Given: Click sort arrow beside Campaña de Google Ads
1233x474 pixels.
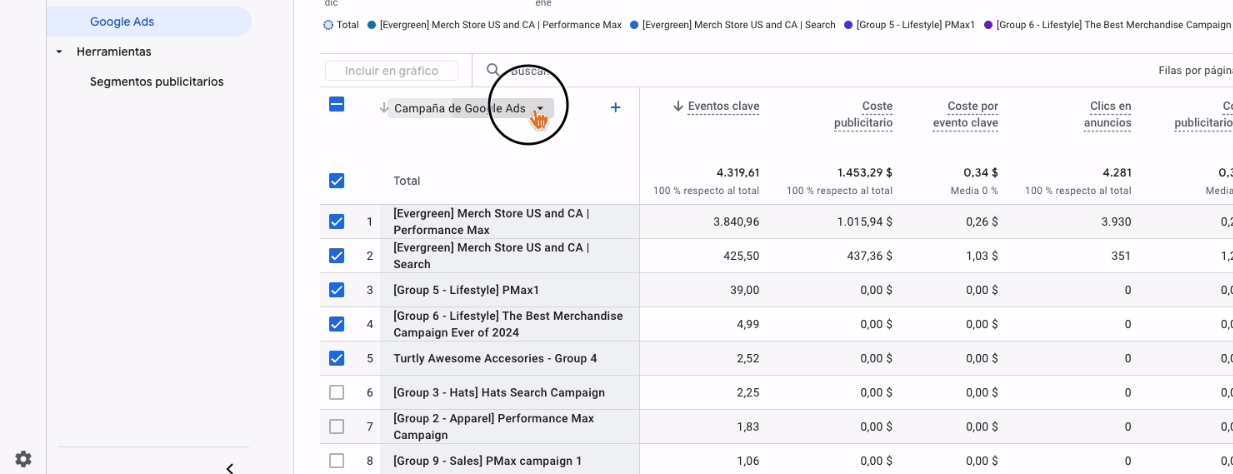Looking at the screenshot, I should click(384, 108).
